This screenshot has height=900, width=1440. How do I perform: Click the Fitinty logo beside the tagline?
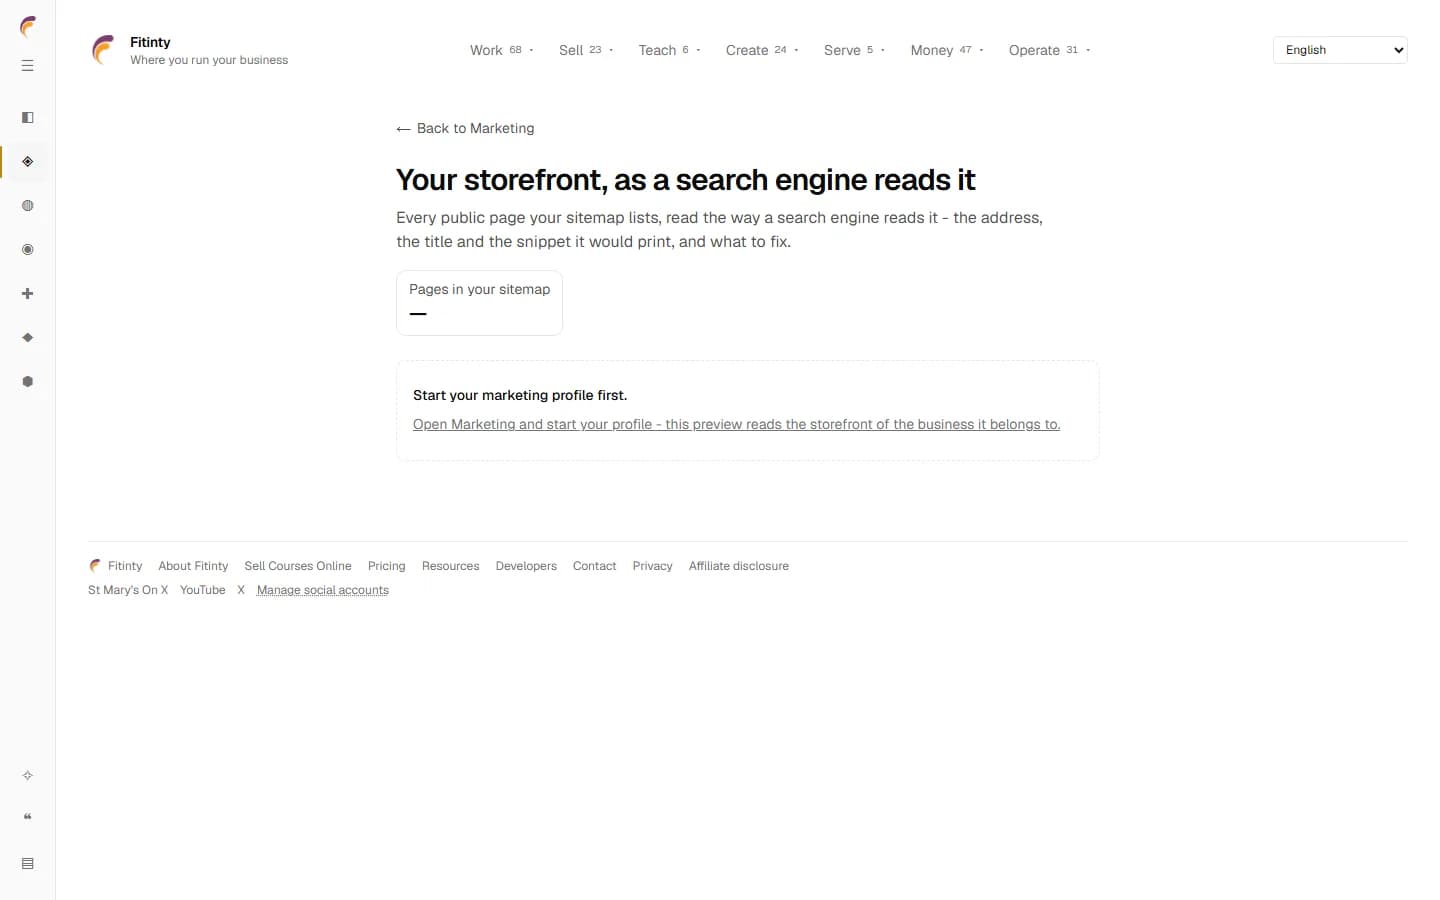[103, 50]
